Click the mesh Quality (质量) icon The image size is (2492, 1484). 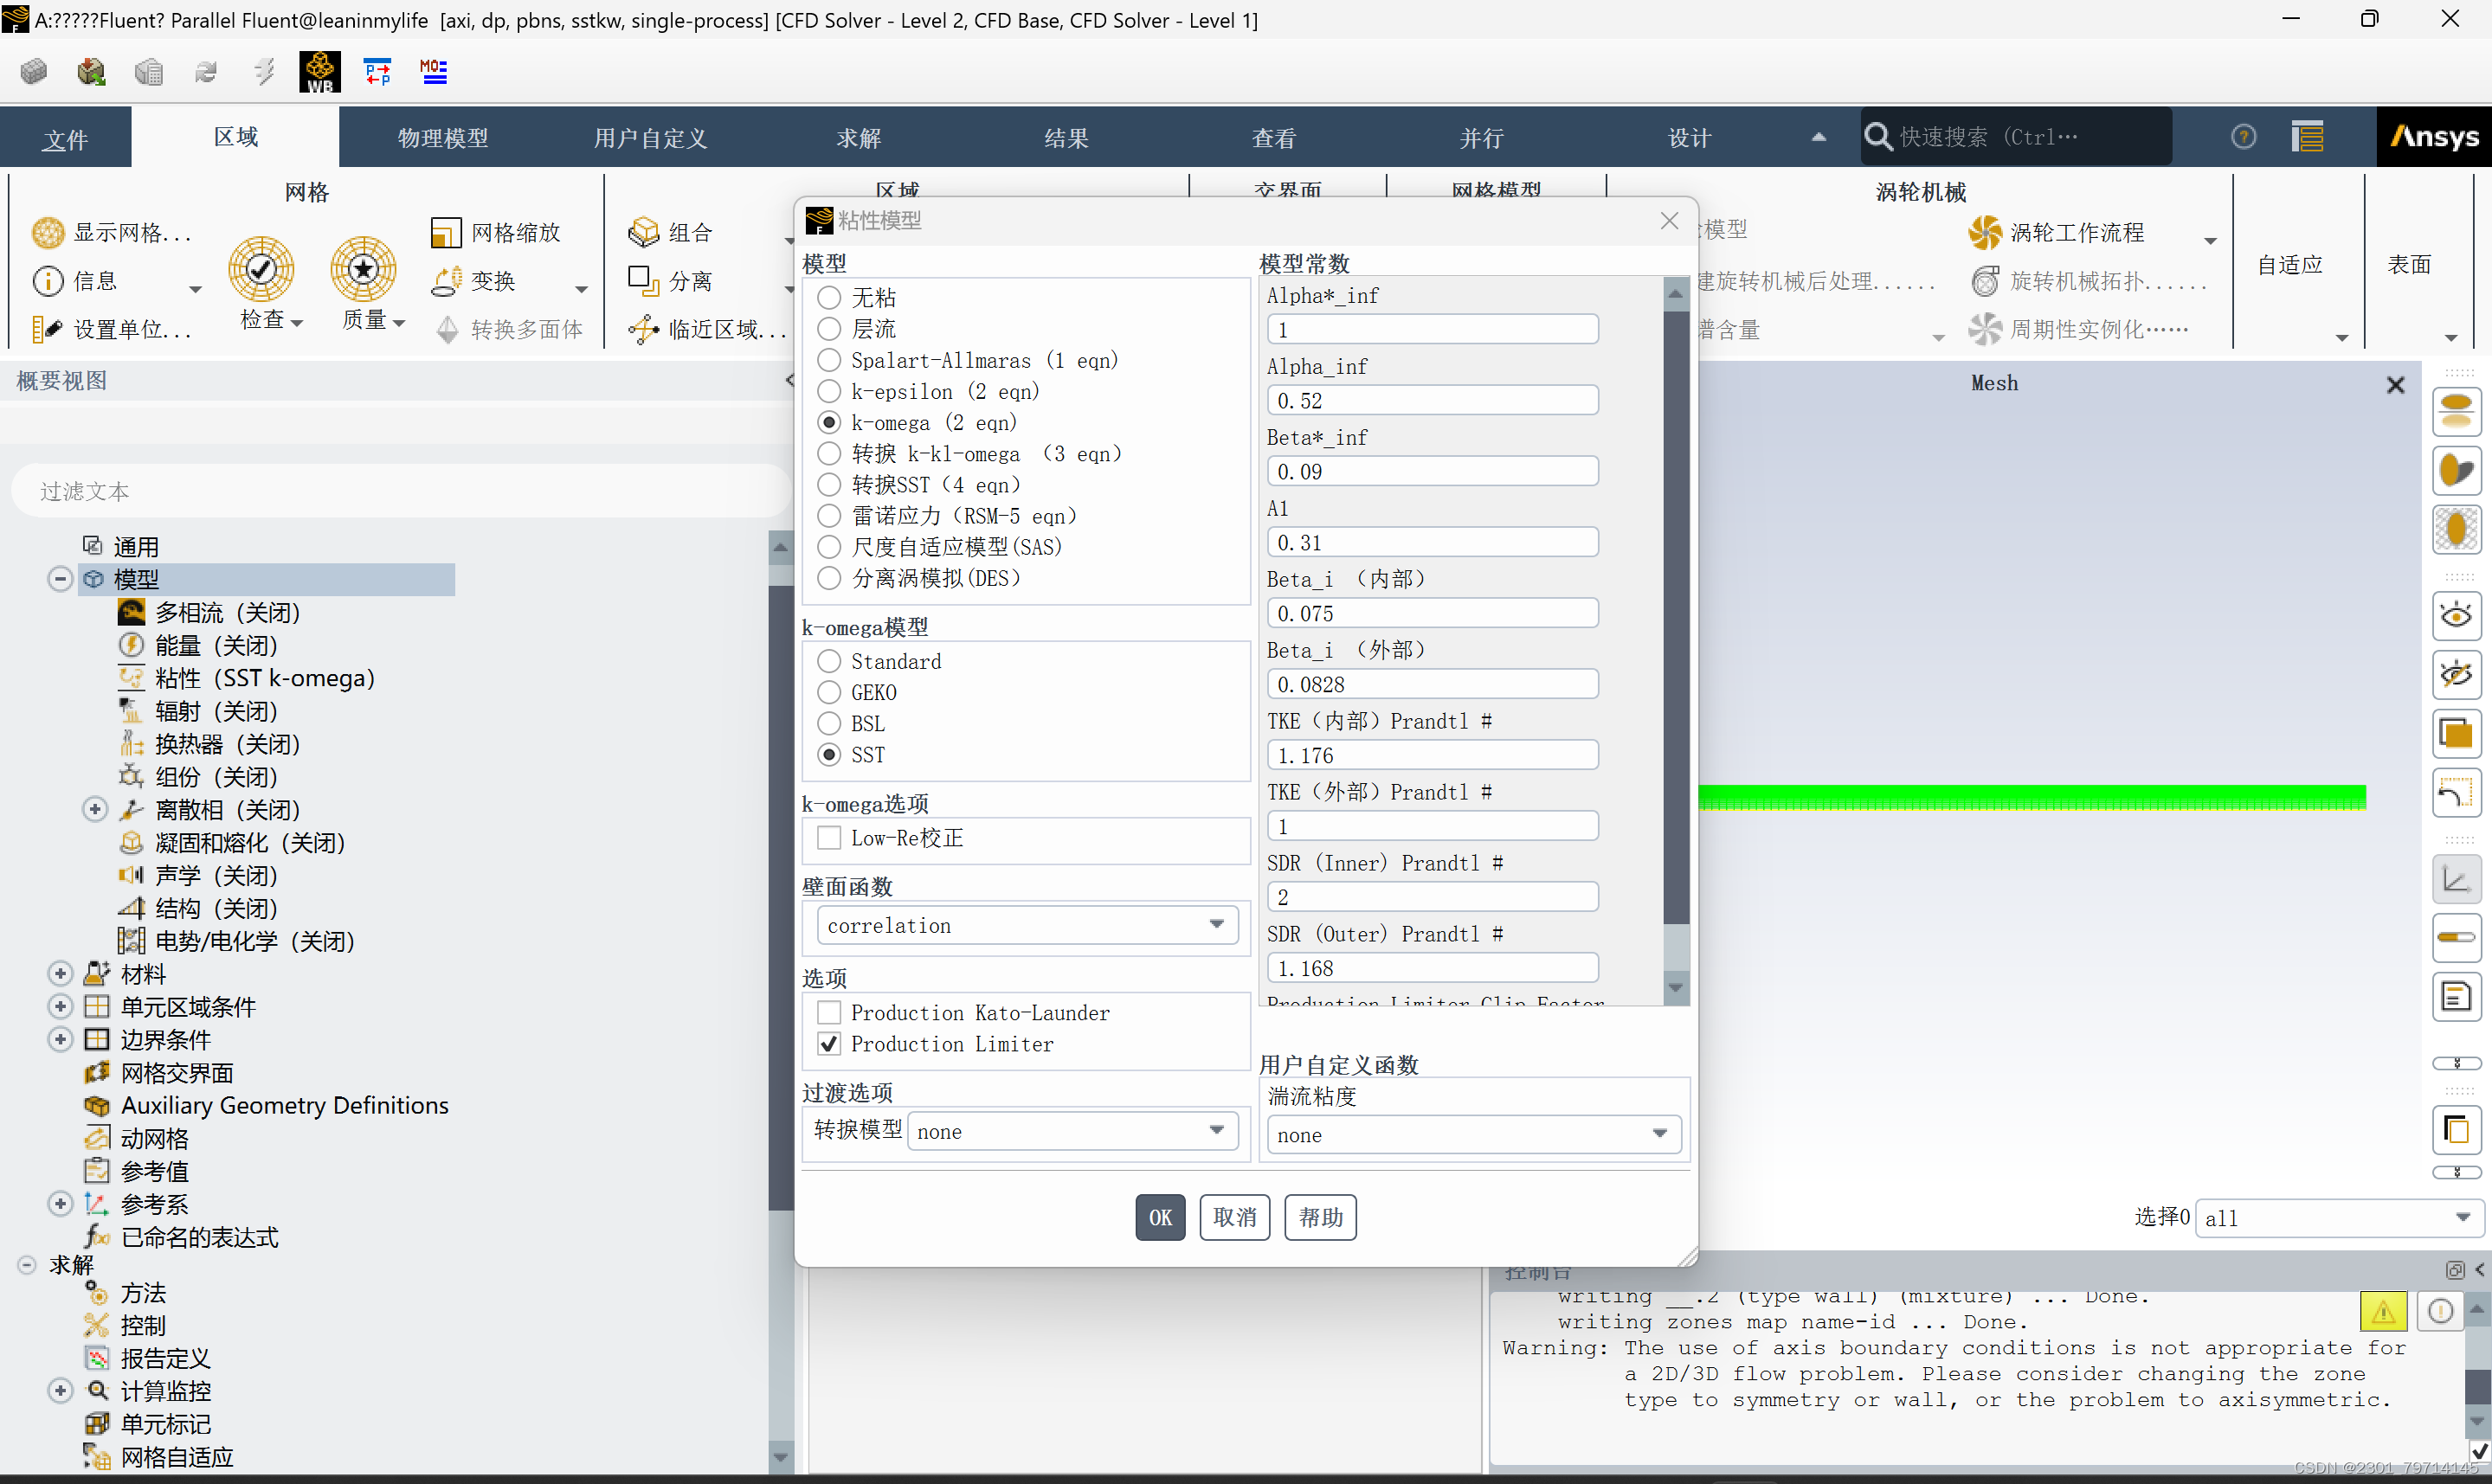pos(363,269)
